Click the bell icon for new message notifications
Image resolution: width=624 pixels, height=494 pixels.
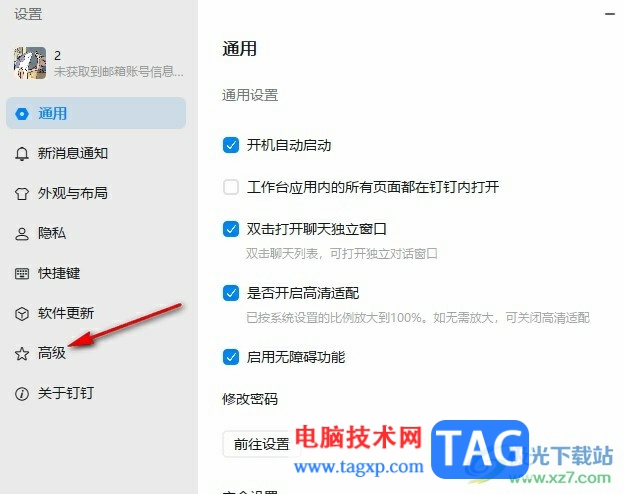click(x=22, y=154)
